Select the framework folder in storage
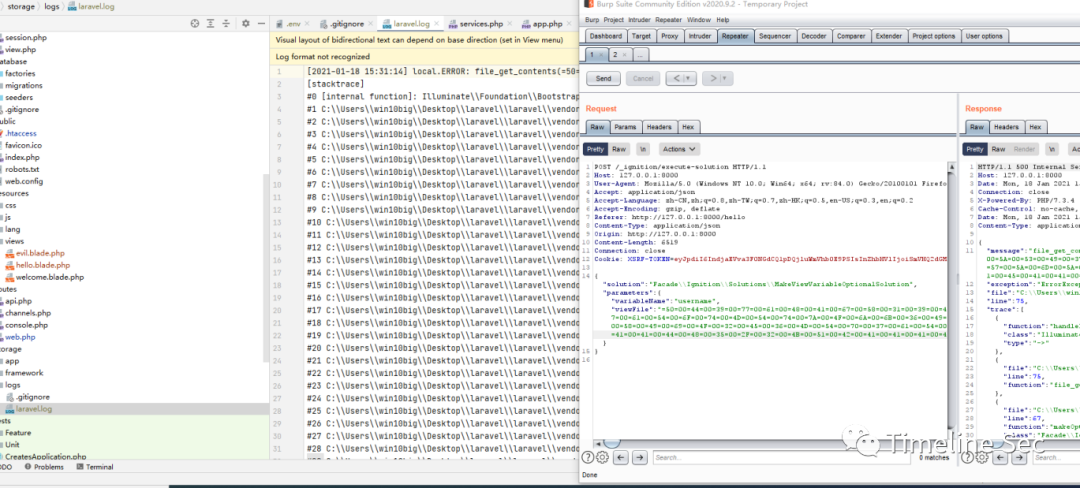Screen dimensions: 1080x488 [24, 373]
